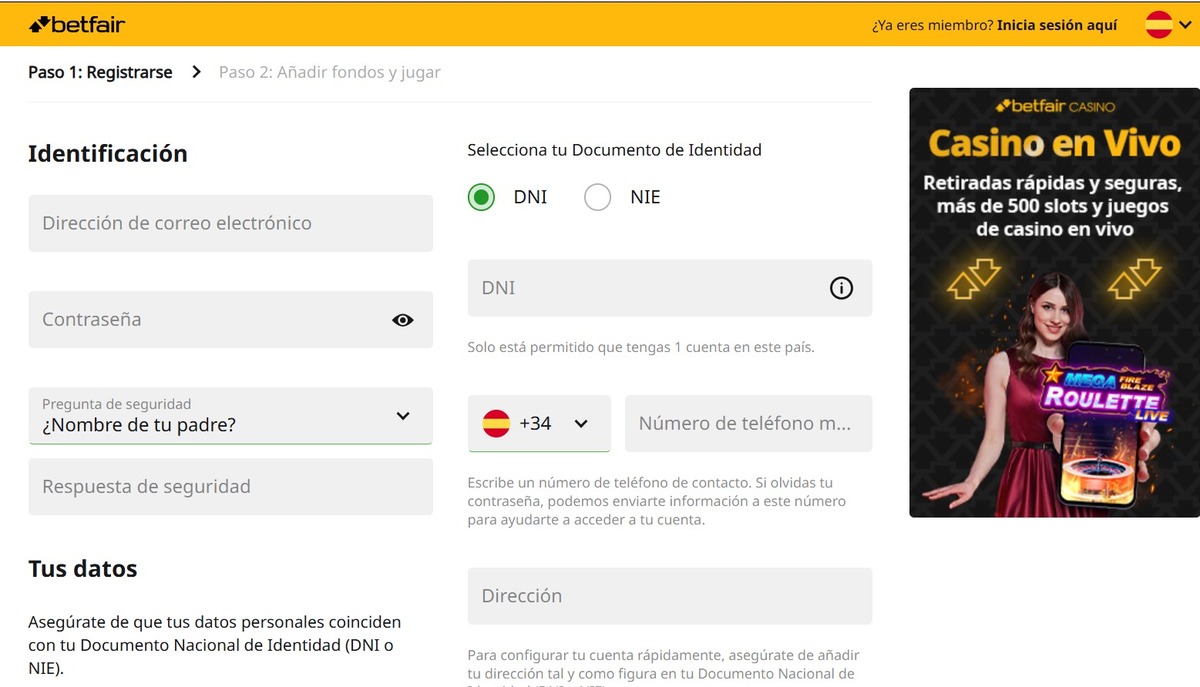Click the DNI info icon

tap(842, 288)
